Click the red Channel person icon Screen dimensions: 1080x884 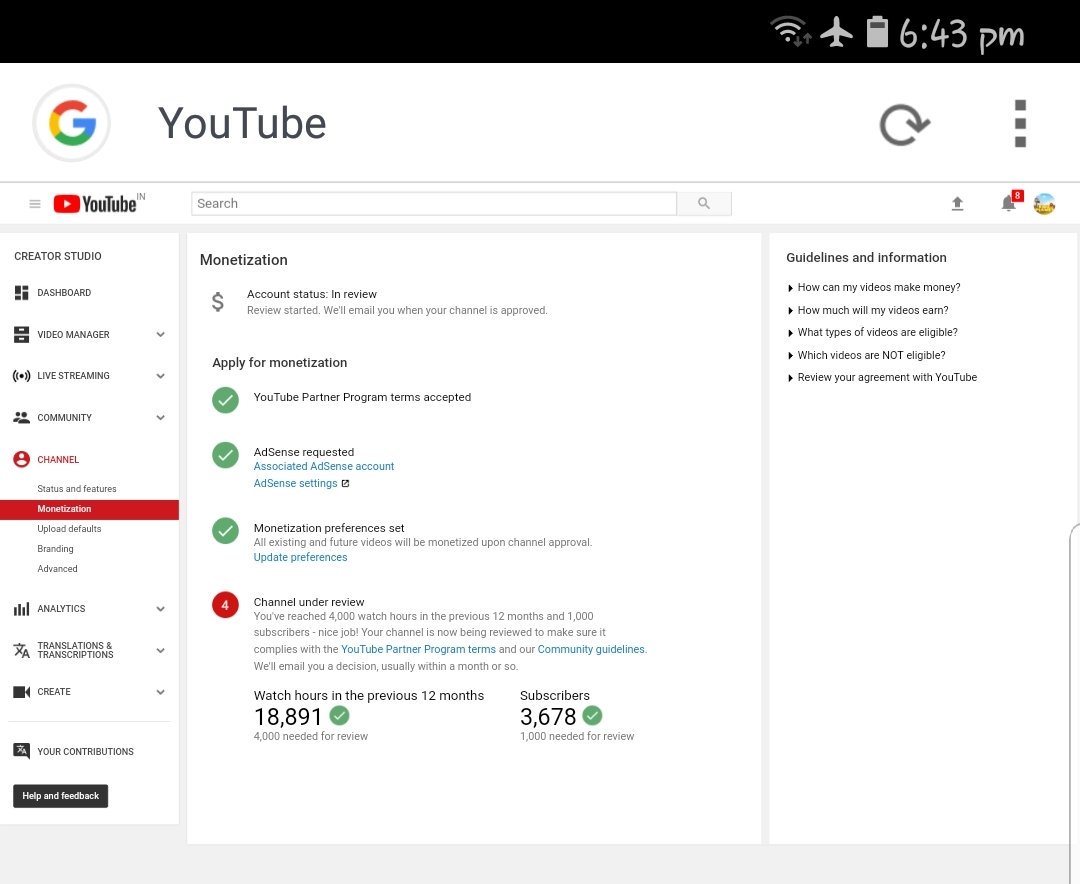point(21,460)
